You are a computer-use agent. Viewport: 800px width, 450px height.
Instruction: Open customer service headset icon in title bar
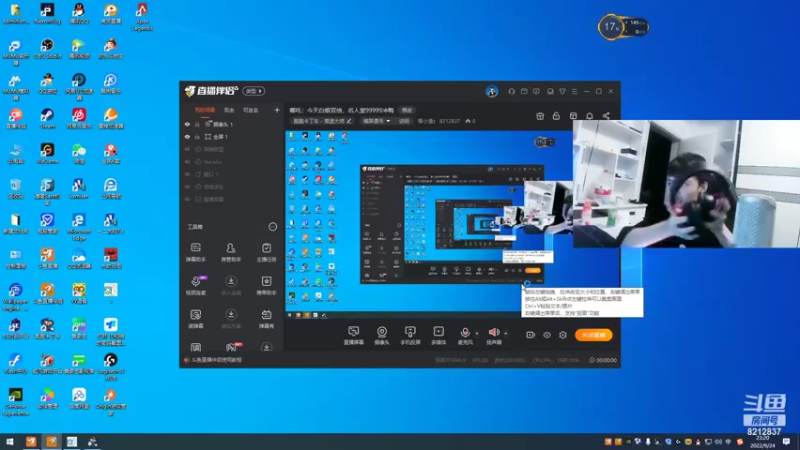[x=511, y=91]
